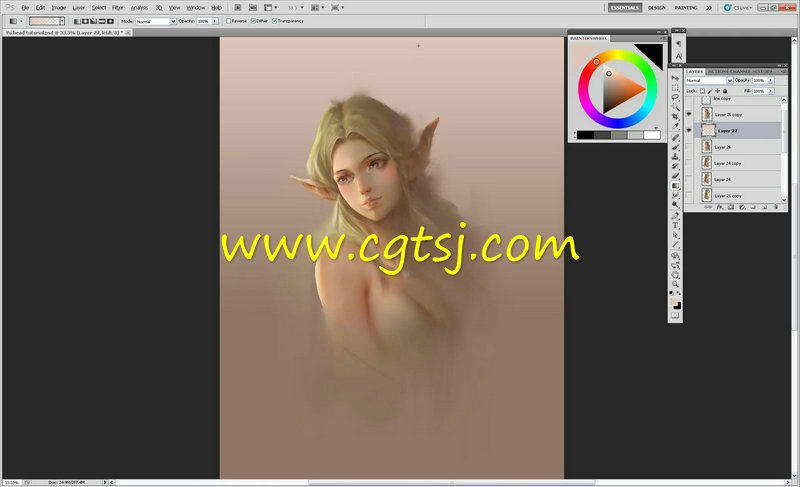The image size is (800, 487).
Task: Select the Lasso tool
Action: click(x=675, y=97)
